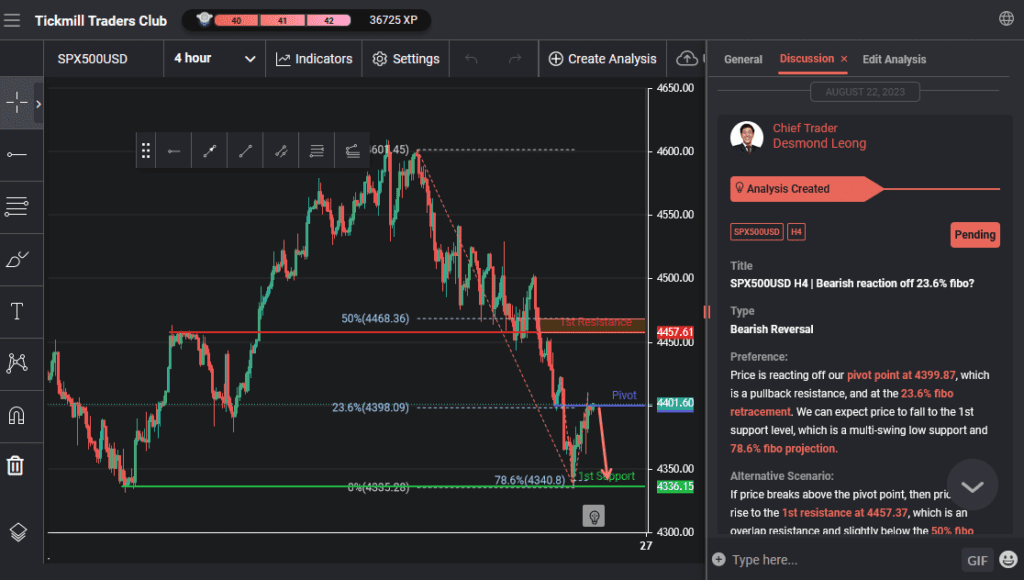Click the 1st Support label

coord(607,476)
